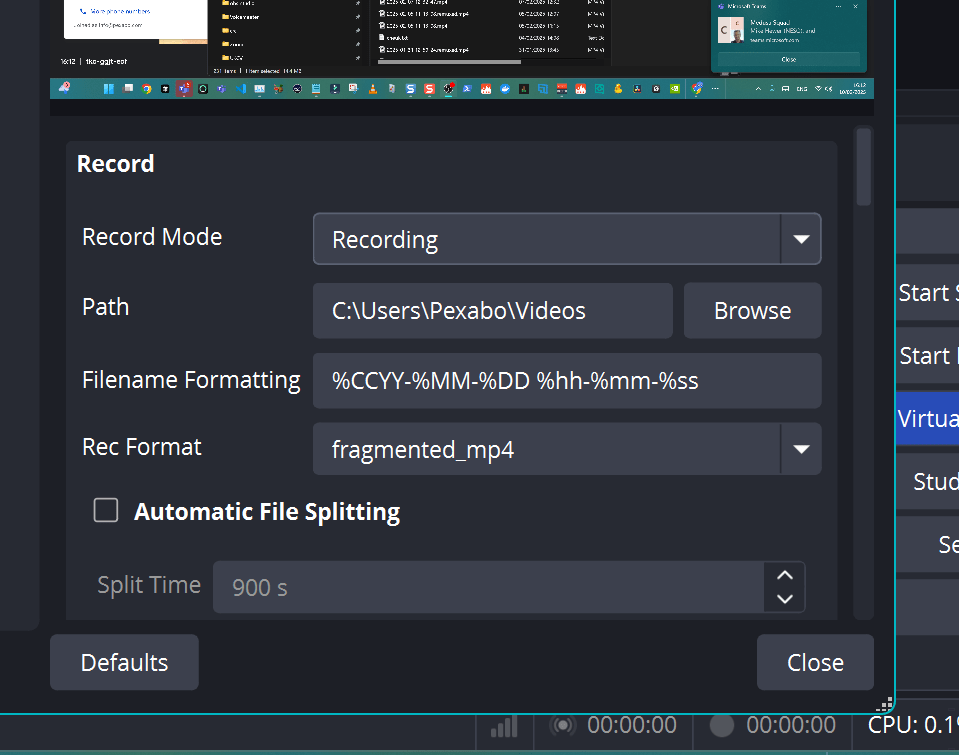This screenshot has height=755, width=959.
Task: Open the Rec Format dropdown arrow
Action: [x=801, y=449]
